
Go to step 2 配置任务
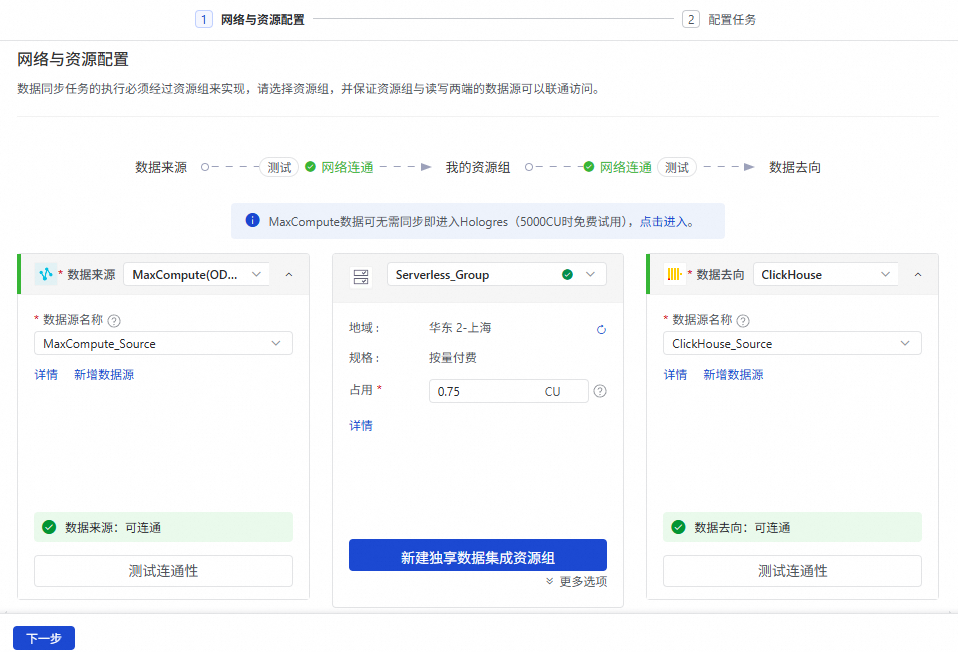[x=719, y=20]
